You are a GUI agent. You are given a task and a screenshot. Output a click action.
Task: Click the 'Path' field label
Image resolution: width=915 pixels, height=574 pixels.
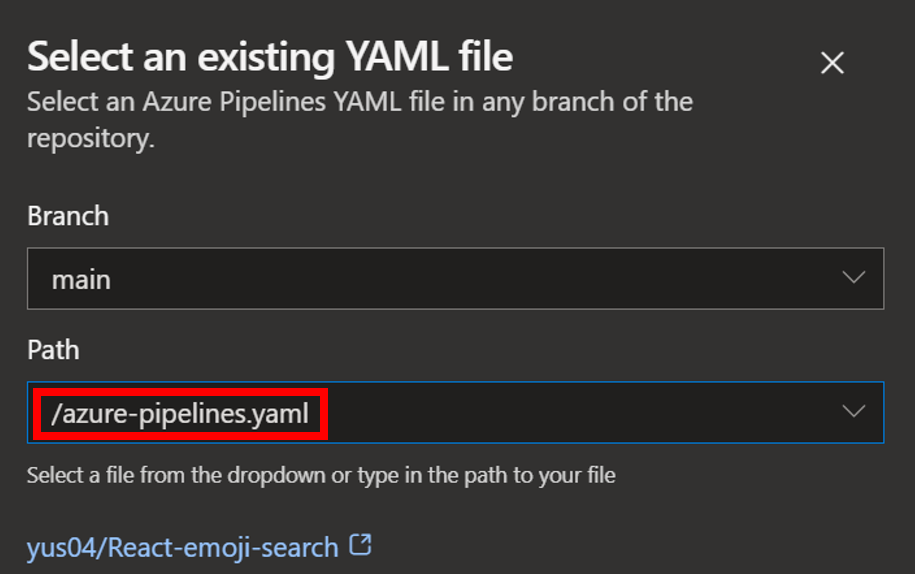[53, 350]
